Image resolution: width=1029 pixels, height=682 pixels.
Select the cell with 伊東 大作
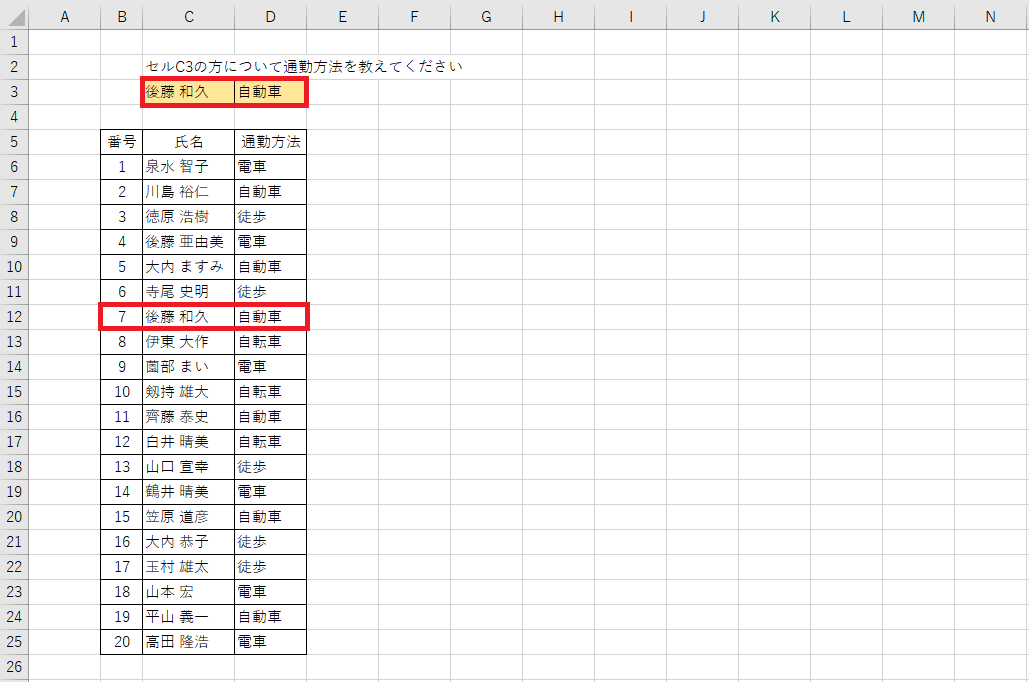pos(188,342)
